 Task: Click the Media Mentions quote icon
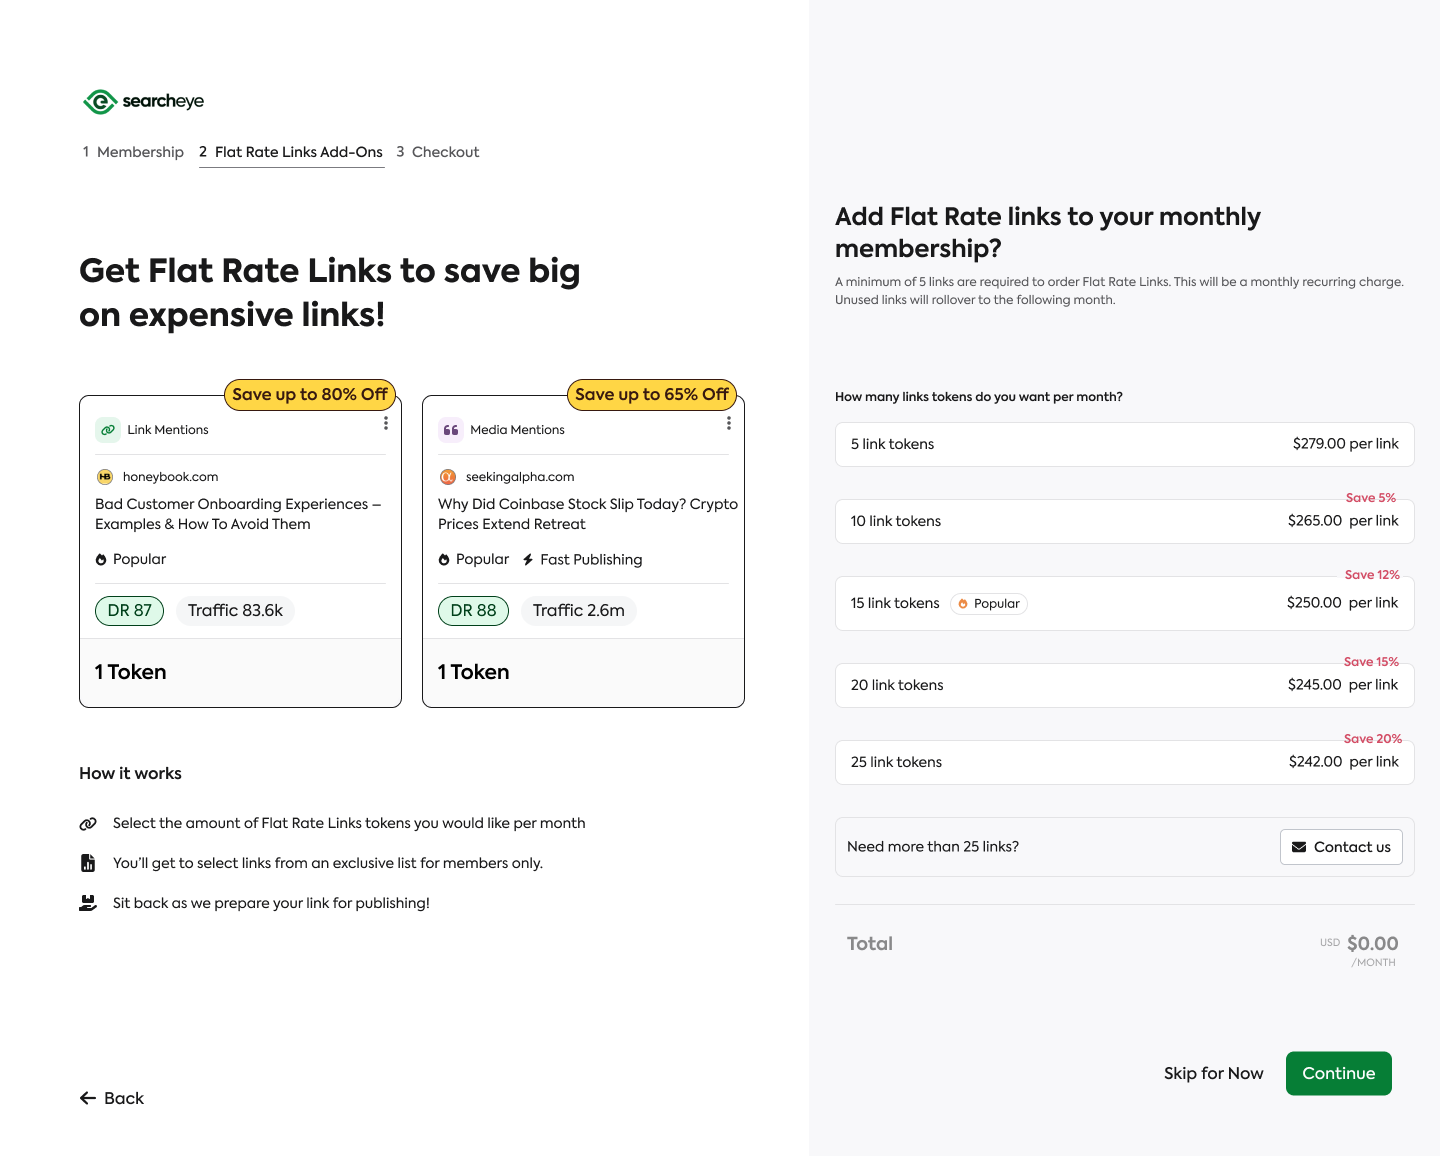[451, 430]
